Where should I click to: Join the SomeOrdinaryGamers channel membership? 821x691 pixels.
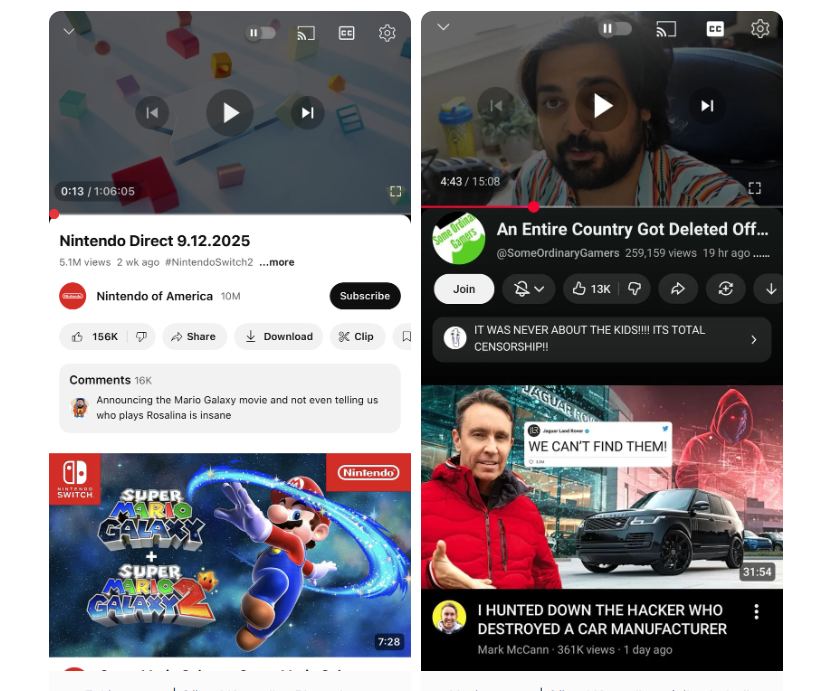[x=464, y=289]
